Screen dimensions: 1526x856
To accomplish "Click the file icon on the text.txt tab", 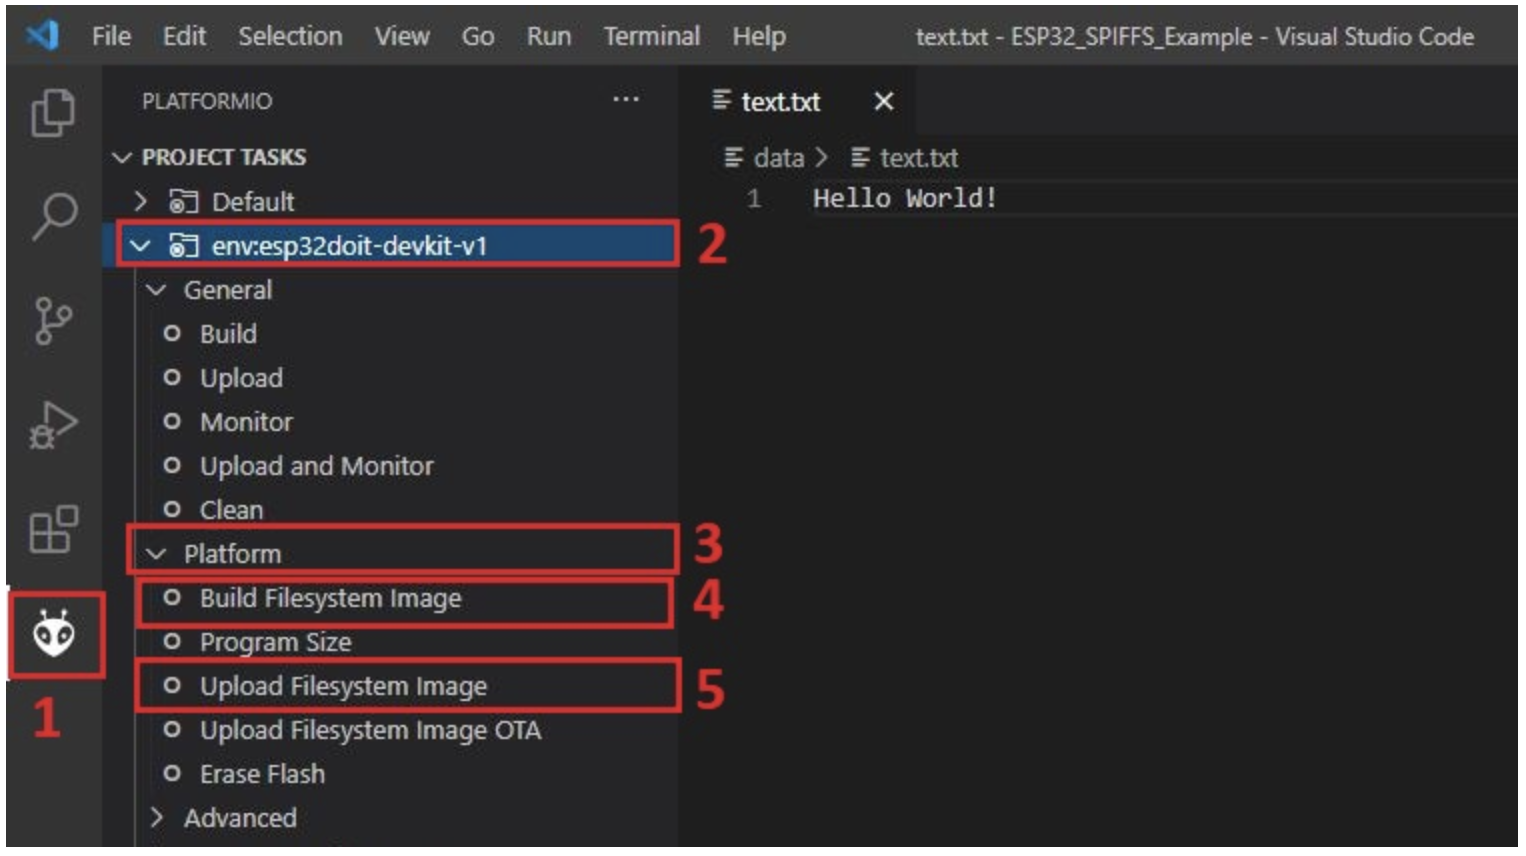I will coord(721,100).
